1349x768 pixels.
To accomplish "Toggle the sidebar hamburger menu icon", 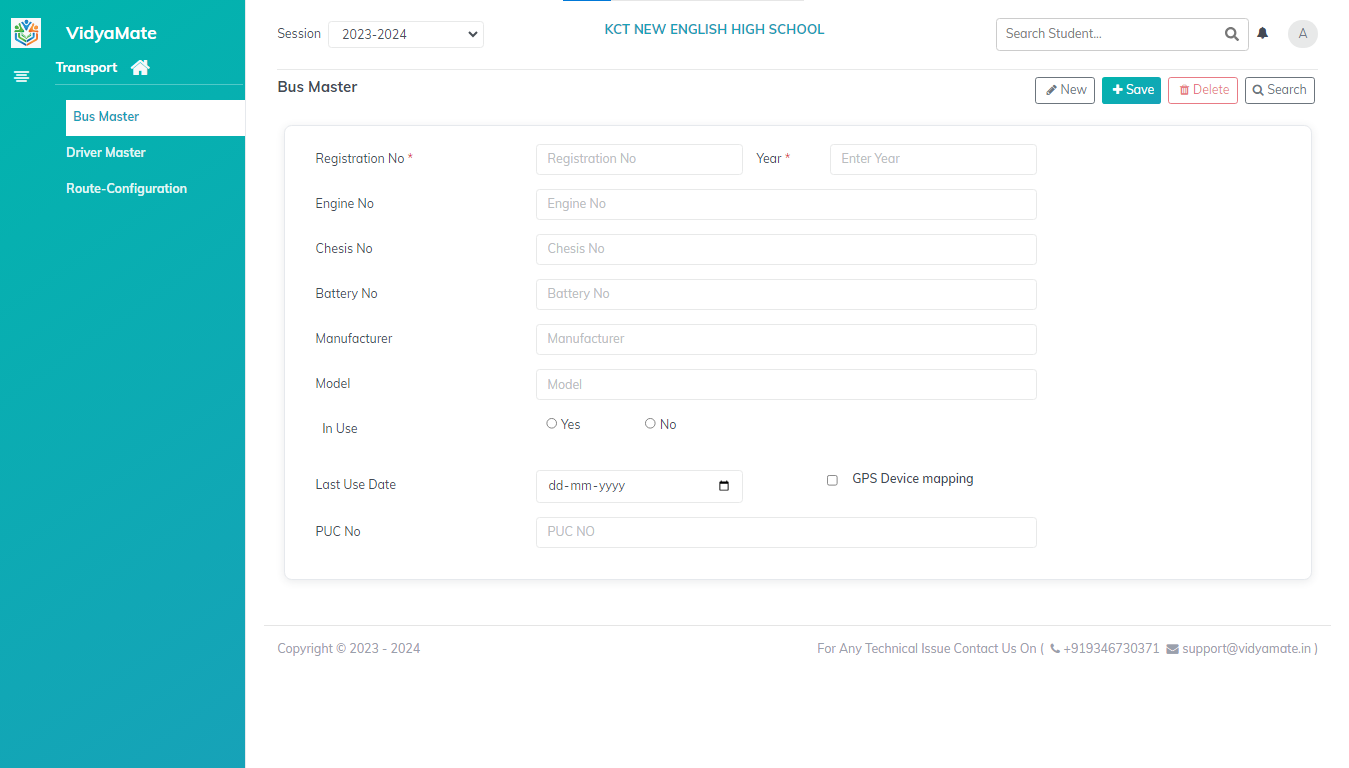I will (21, 76).
